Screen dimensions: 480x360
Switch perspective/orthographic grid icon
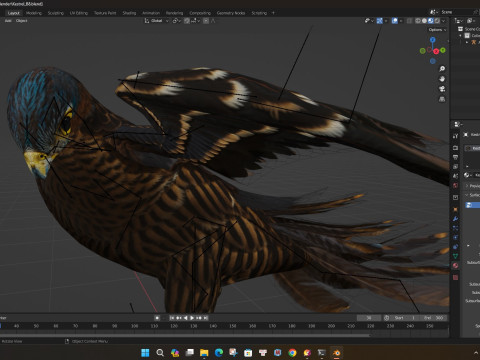click(442, 99)
